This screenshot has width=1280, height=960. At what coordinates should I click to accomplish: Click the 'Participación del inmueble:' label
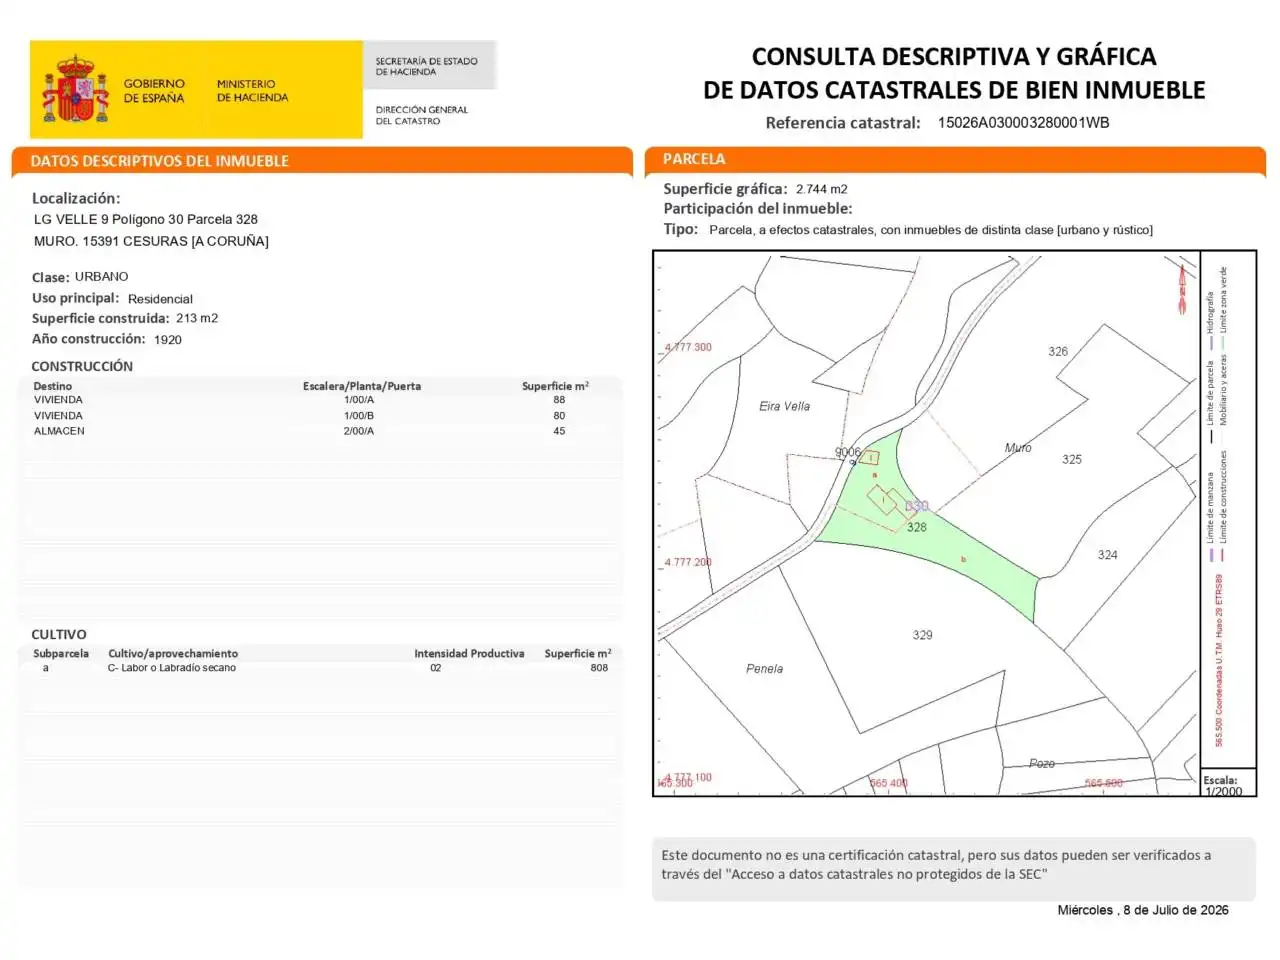point(758,209)
